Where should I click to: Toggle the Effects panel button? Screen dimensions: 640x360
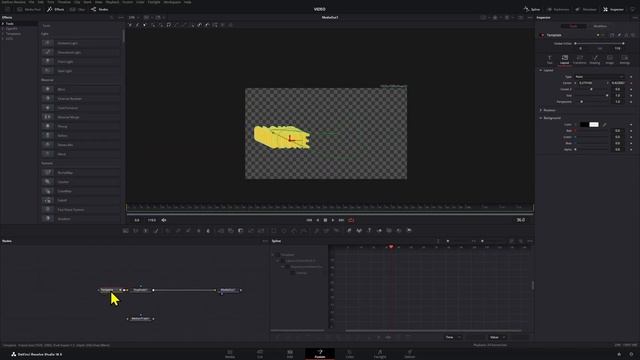pos(55,9)
